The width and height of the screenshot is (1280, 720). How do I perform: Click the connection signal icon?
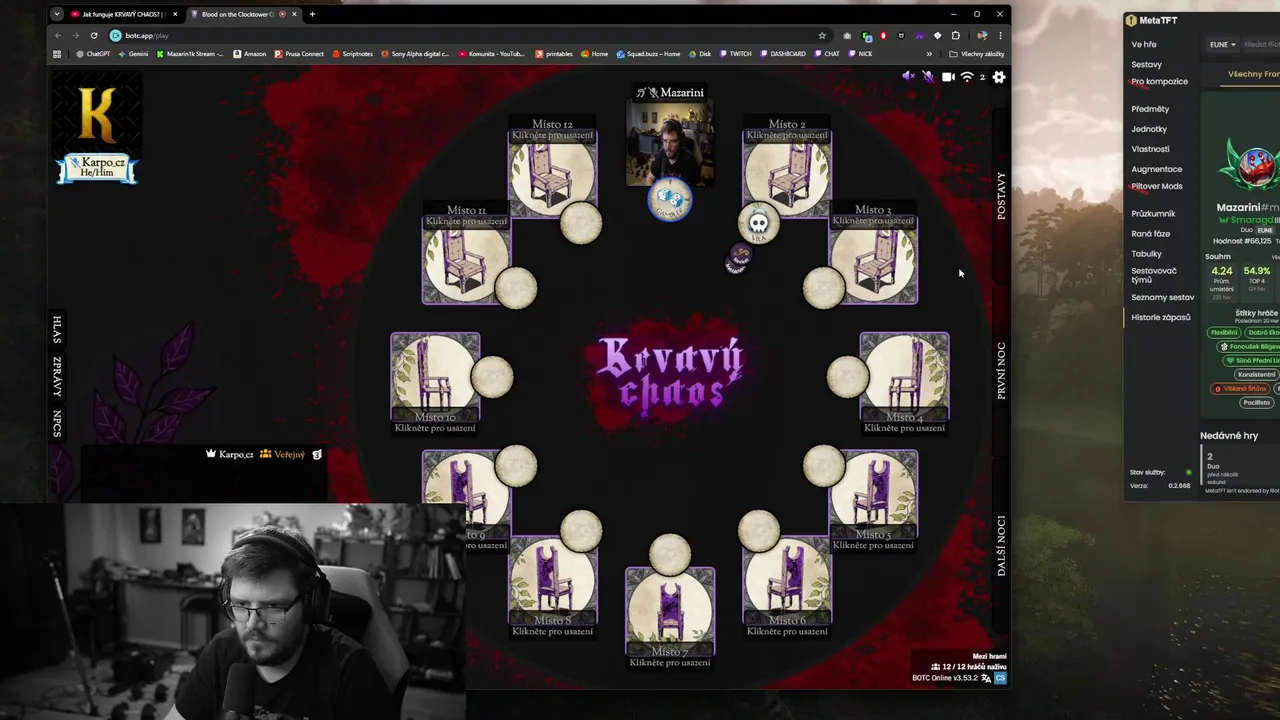coord(967,77)
